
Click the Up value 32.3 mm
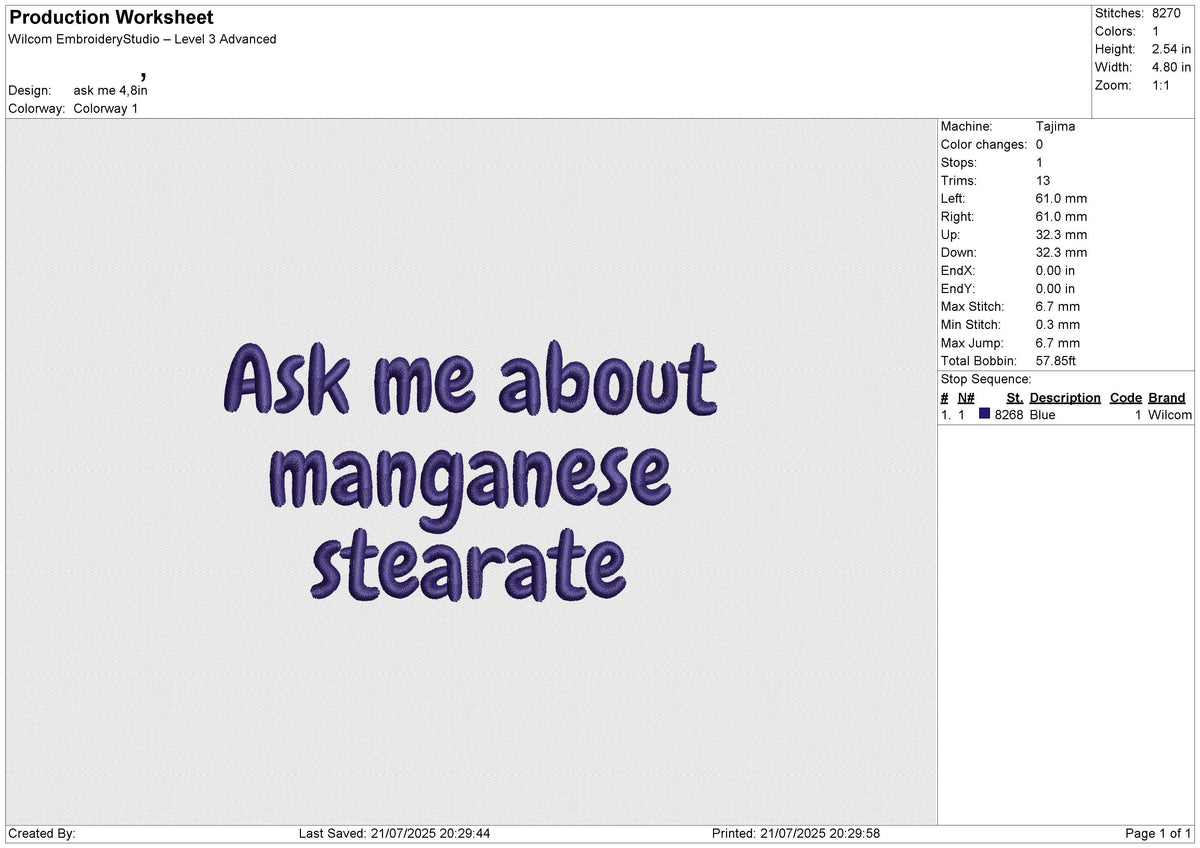1061,234
